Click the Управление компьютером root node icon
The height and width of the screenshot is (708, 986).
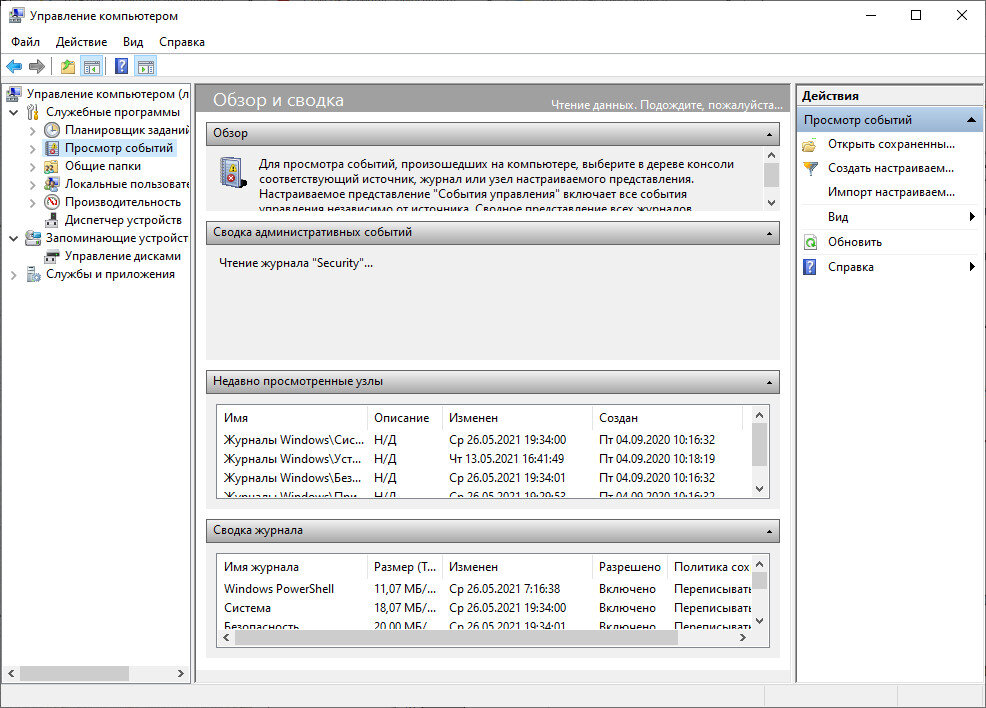[14, 94]
